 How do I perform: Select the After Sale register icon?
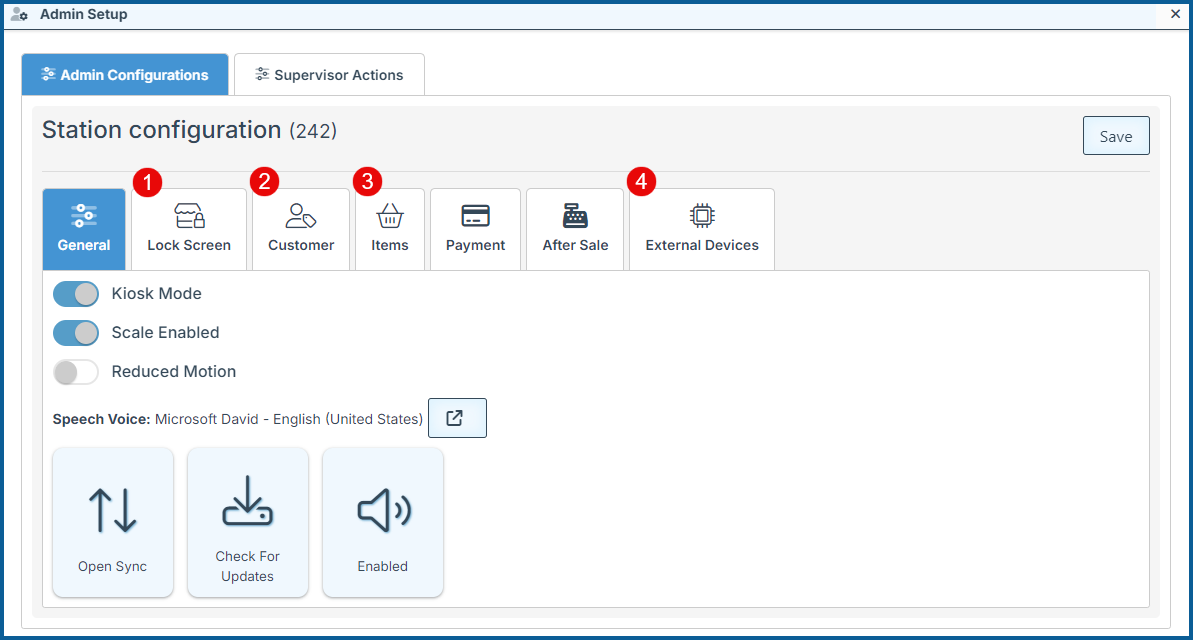[575, 217]
